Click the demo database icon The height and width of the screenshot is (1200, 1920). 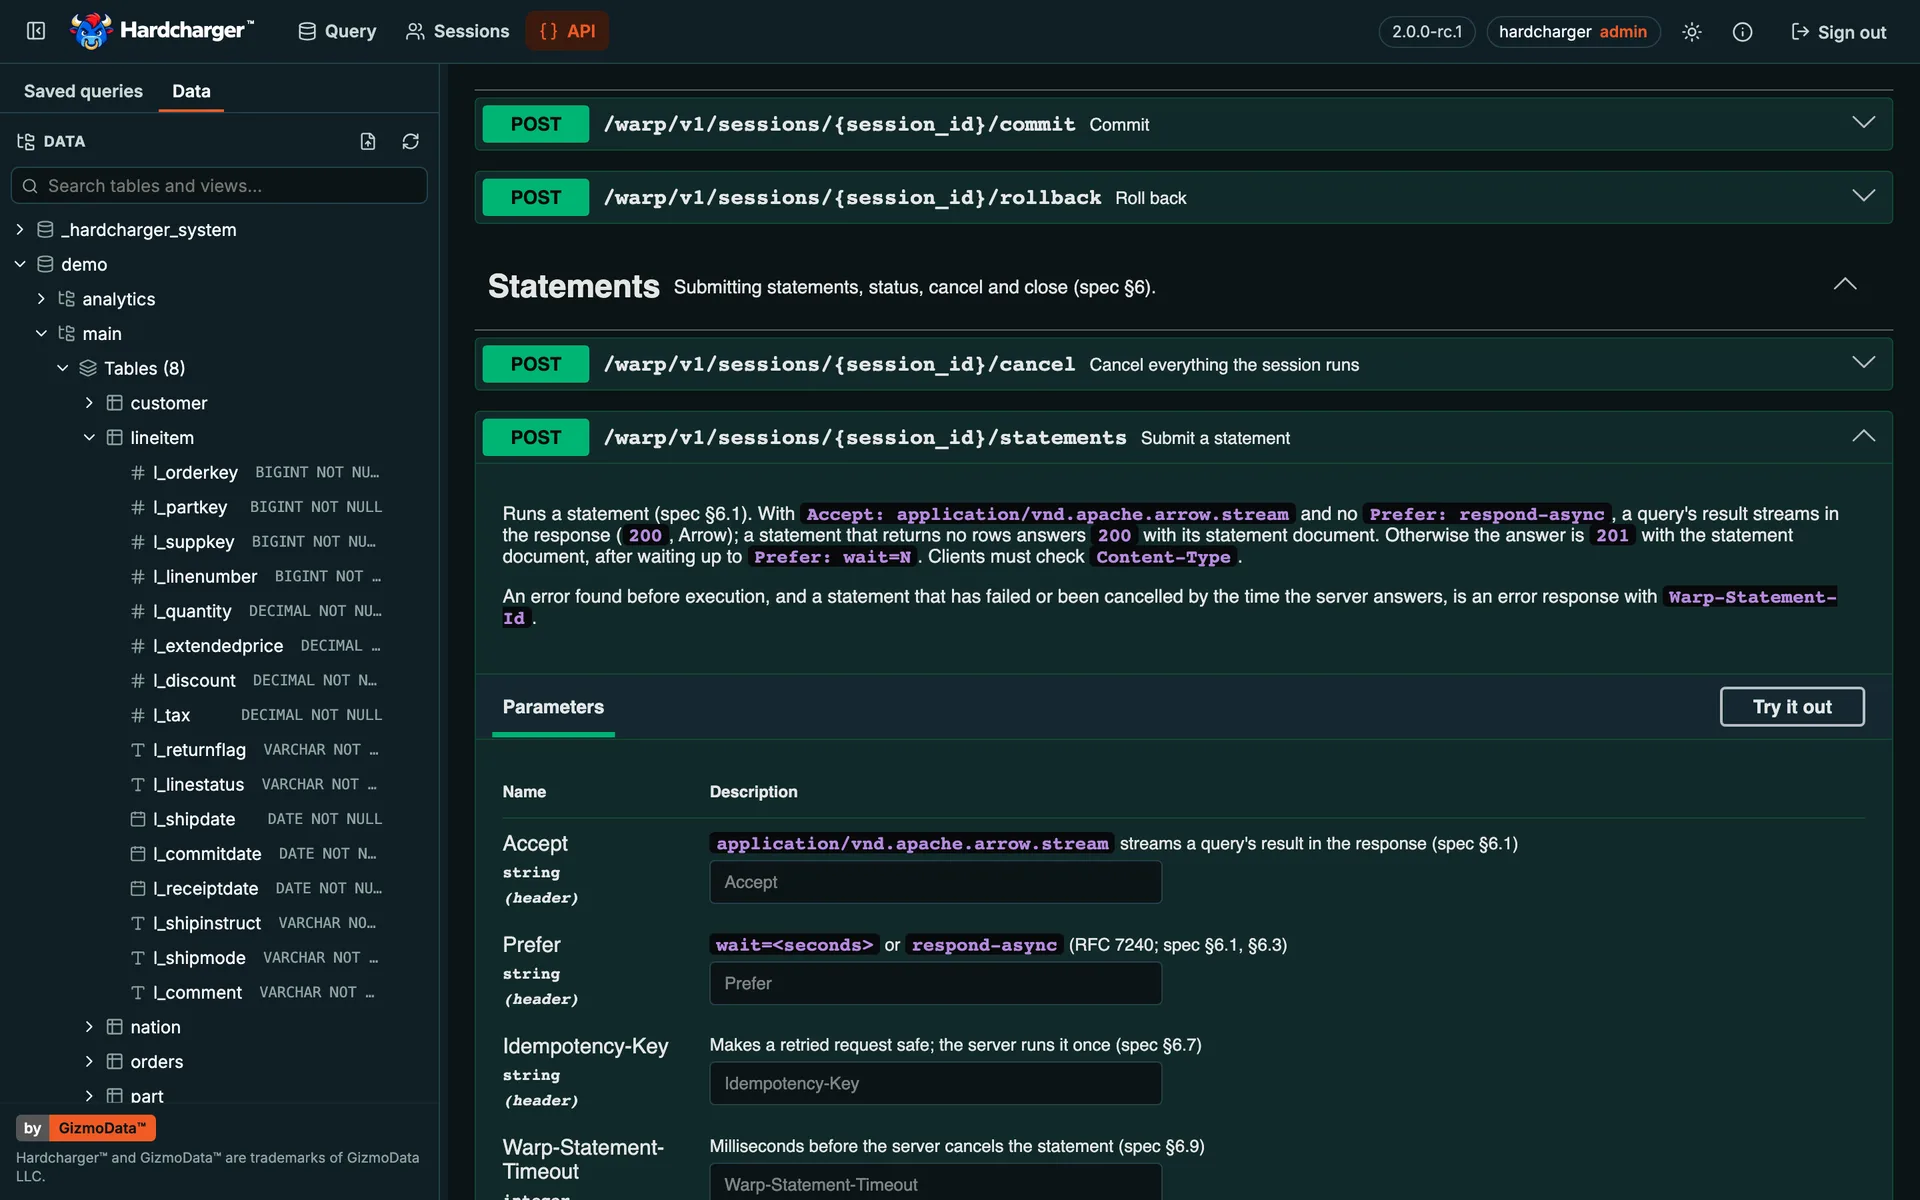tap(45, 264)
